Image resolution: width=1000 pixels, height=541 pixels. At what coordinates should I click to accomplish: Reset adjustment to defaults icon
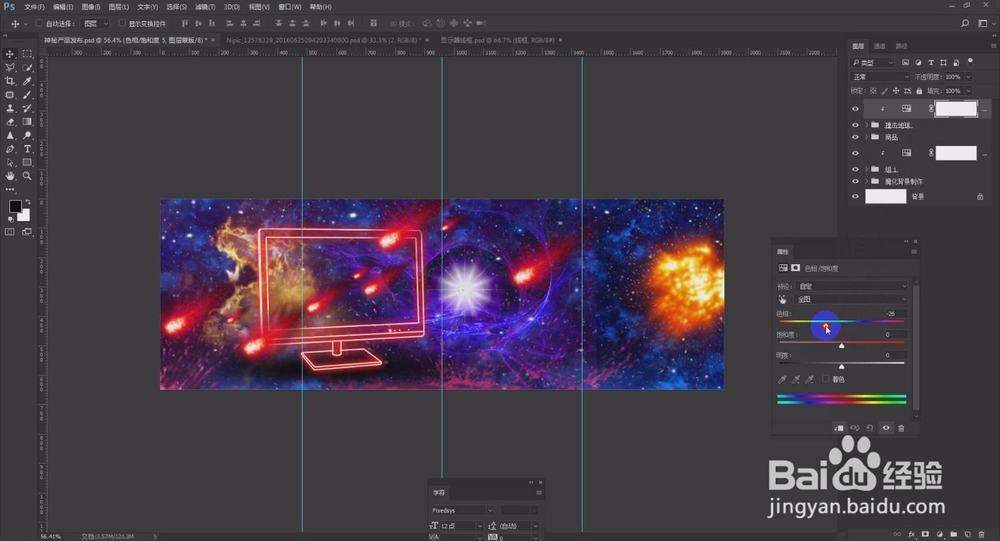(x=870, y=428)
